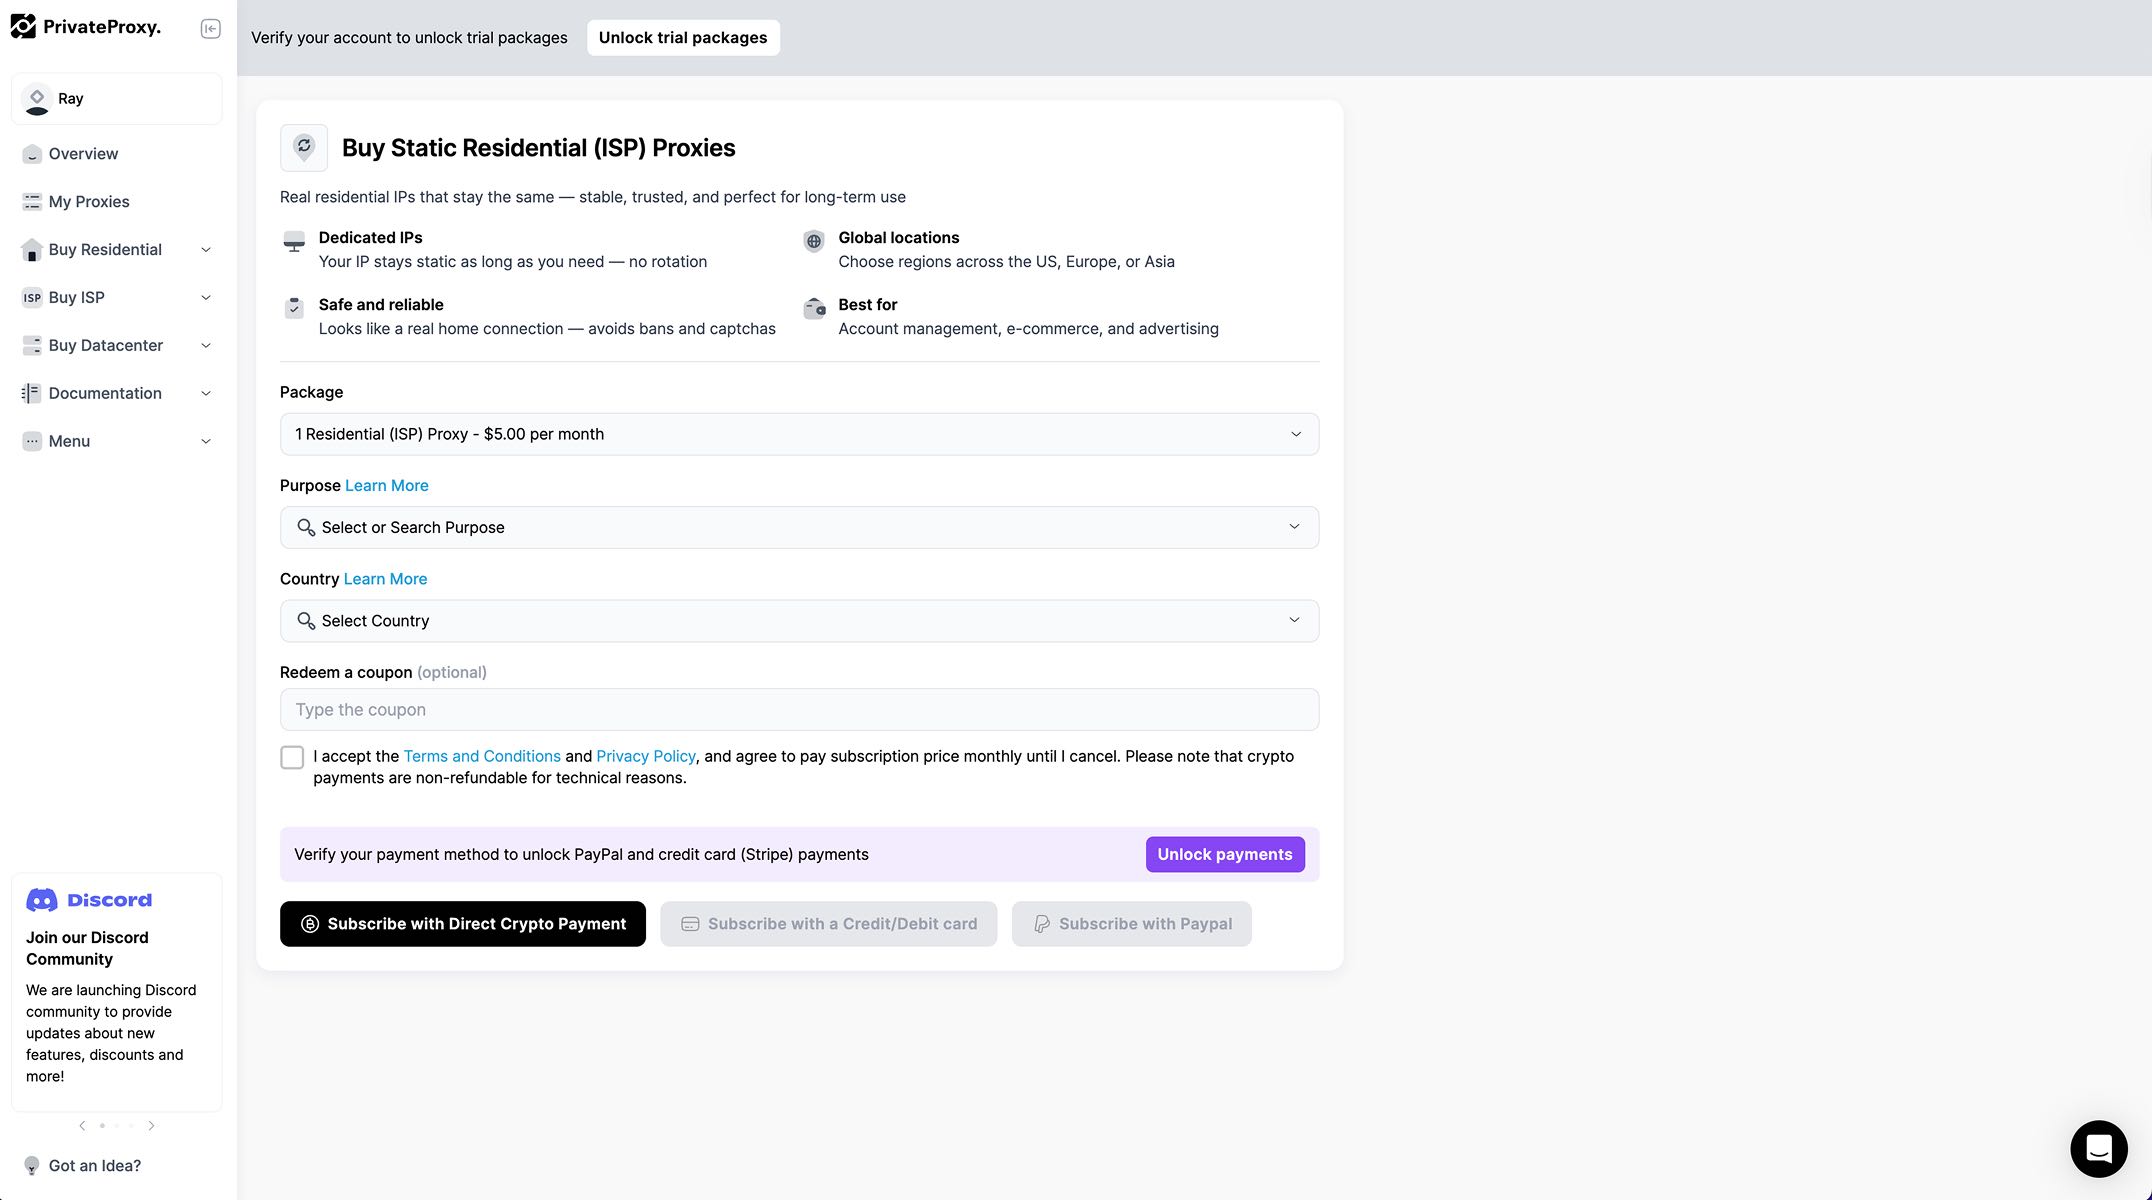Open the Privacy Policy link
This screenshot has width=2152, height=1200.
[645, 757]
